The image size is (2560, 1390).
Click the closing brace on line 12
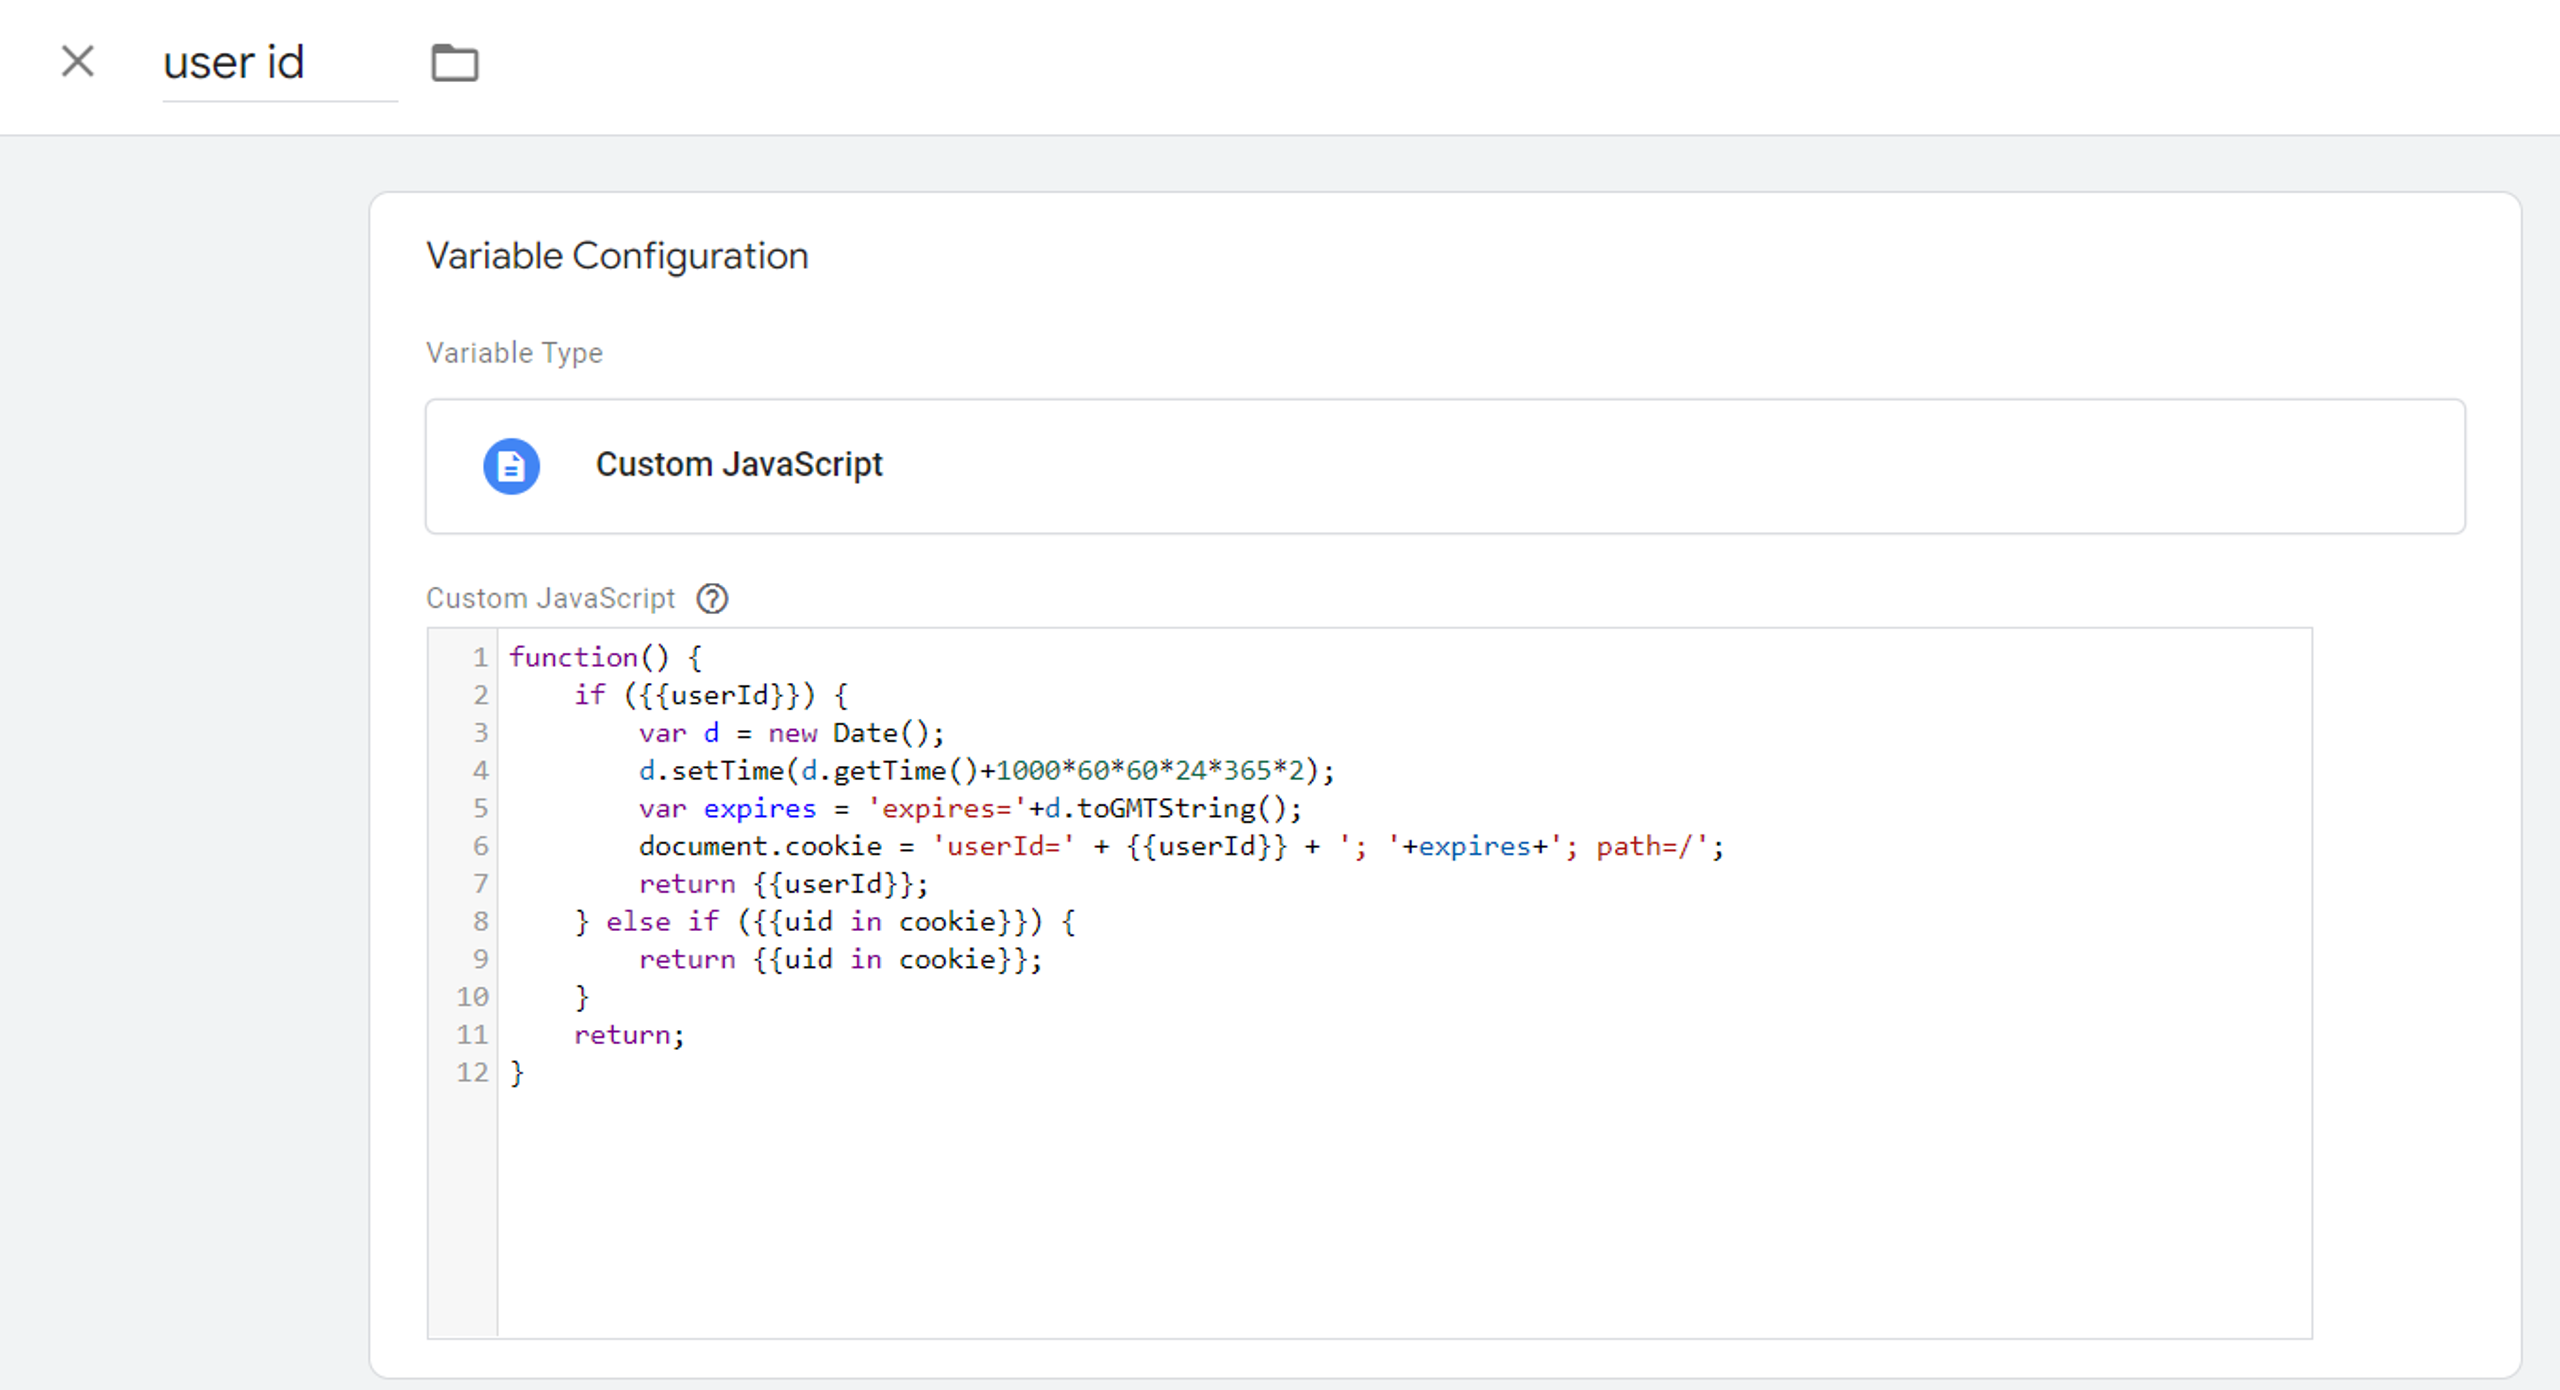pyautogui.click(x=517, y=1072)
